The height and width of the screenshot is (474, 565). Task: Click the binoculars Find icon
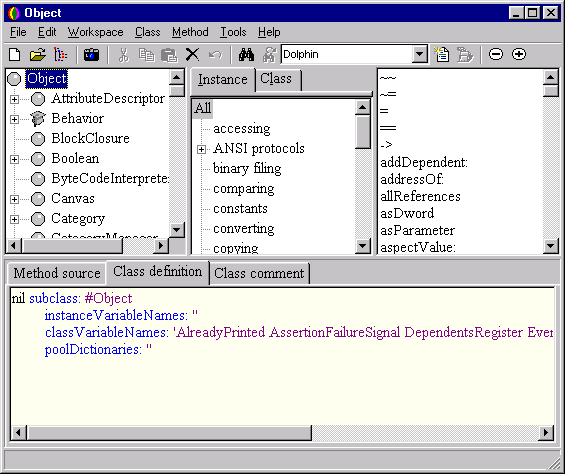pyautogui.click(x=246, y=55)
